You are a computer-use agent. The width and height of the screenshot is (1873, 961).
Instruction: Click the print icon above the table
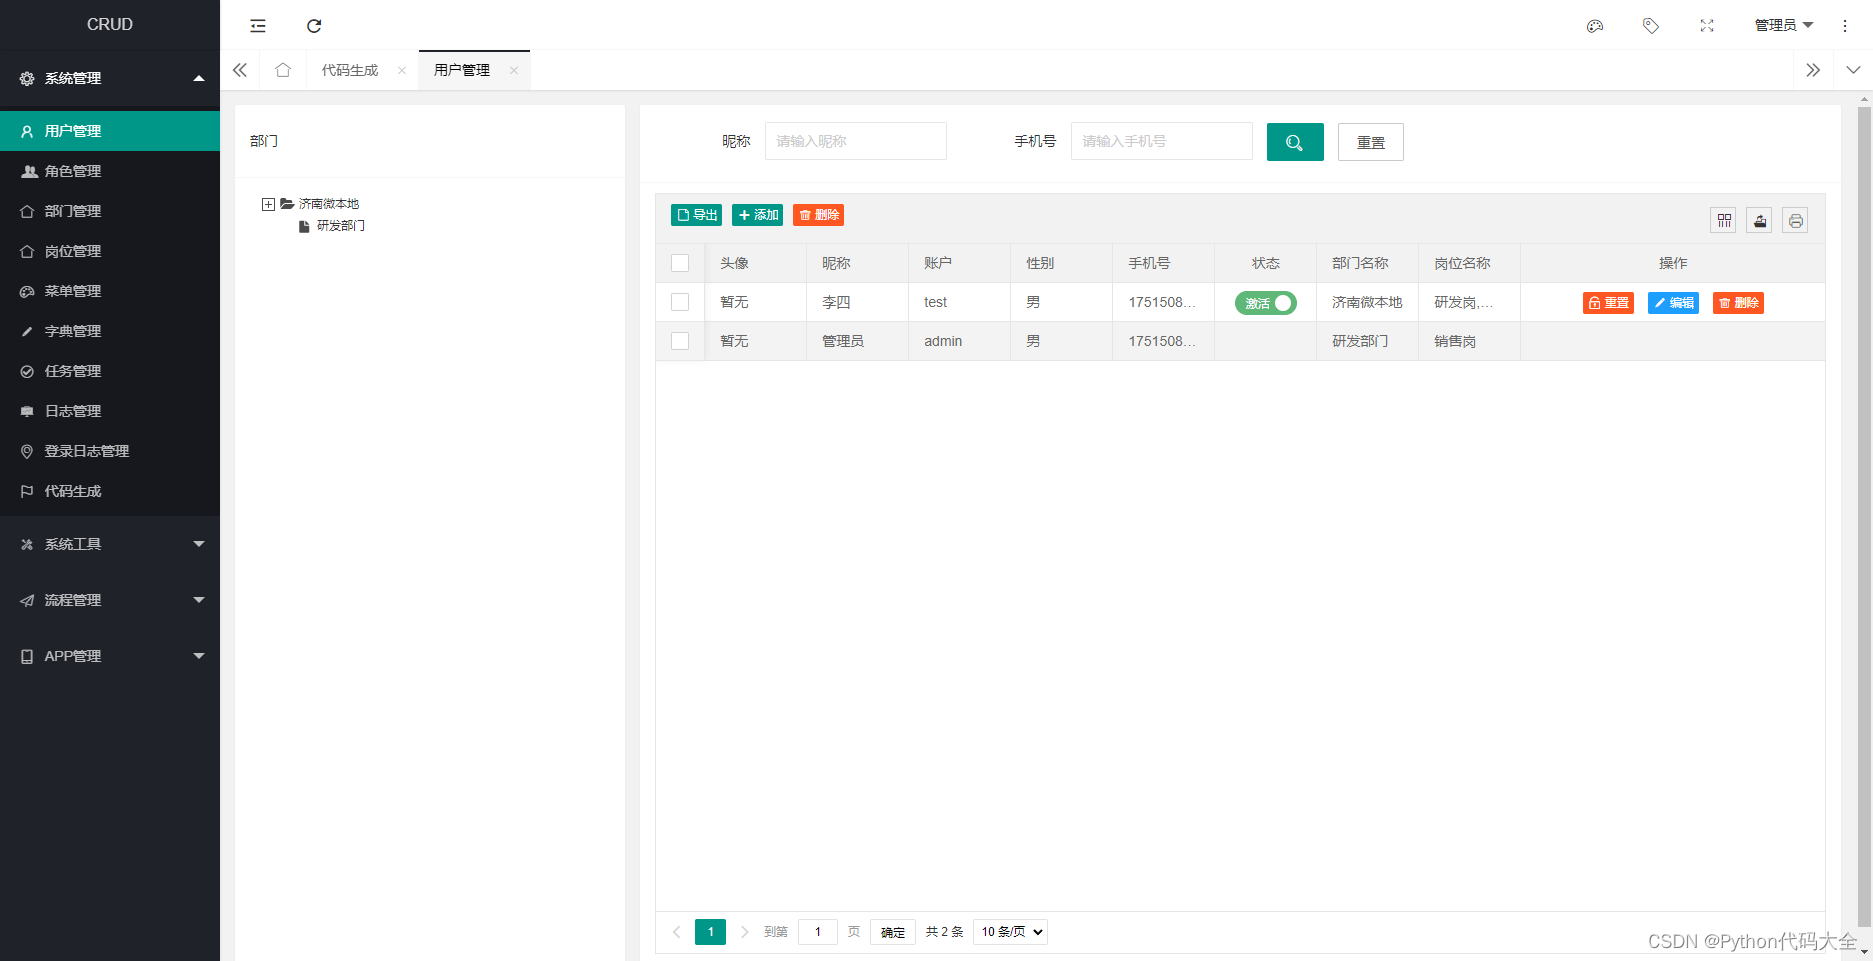1795,220
